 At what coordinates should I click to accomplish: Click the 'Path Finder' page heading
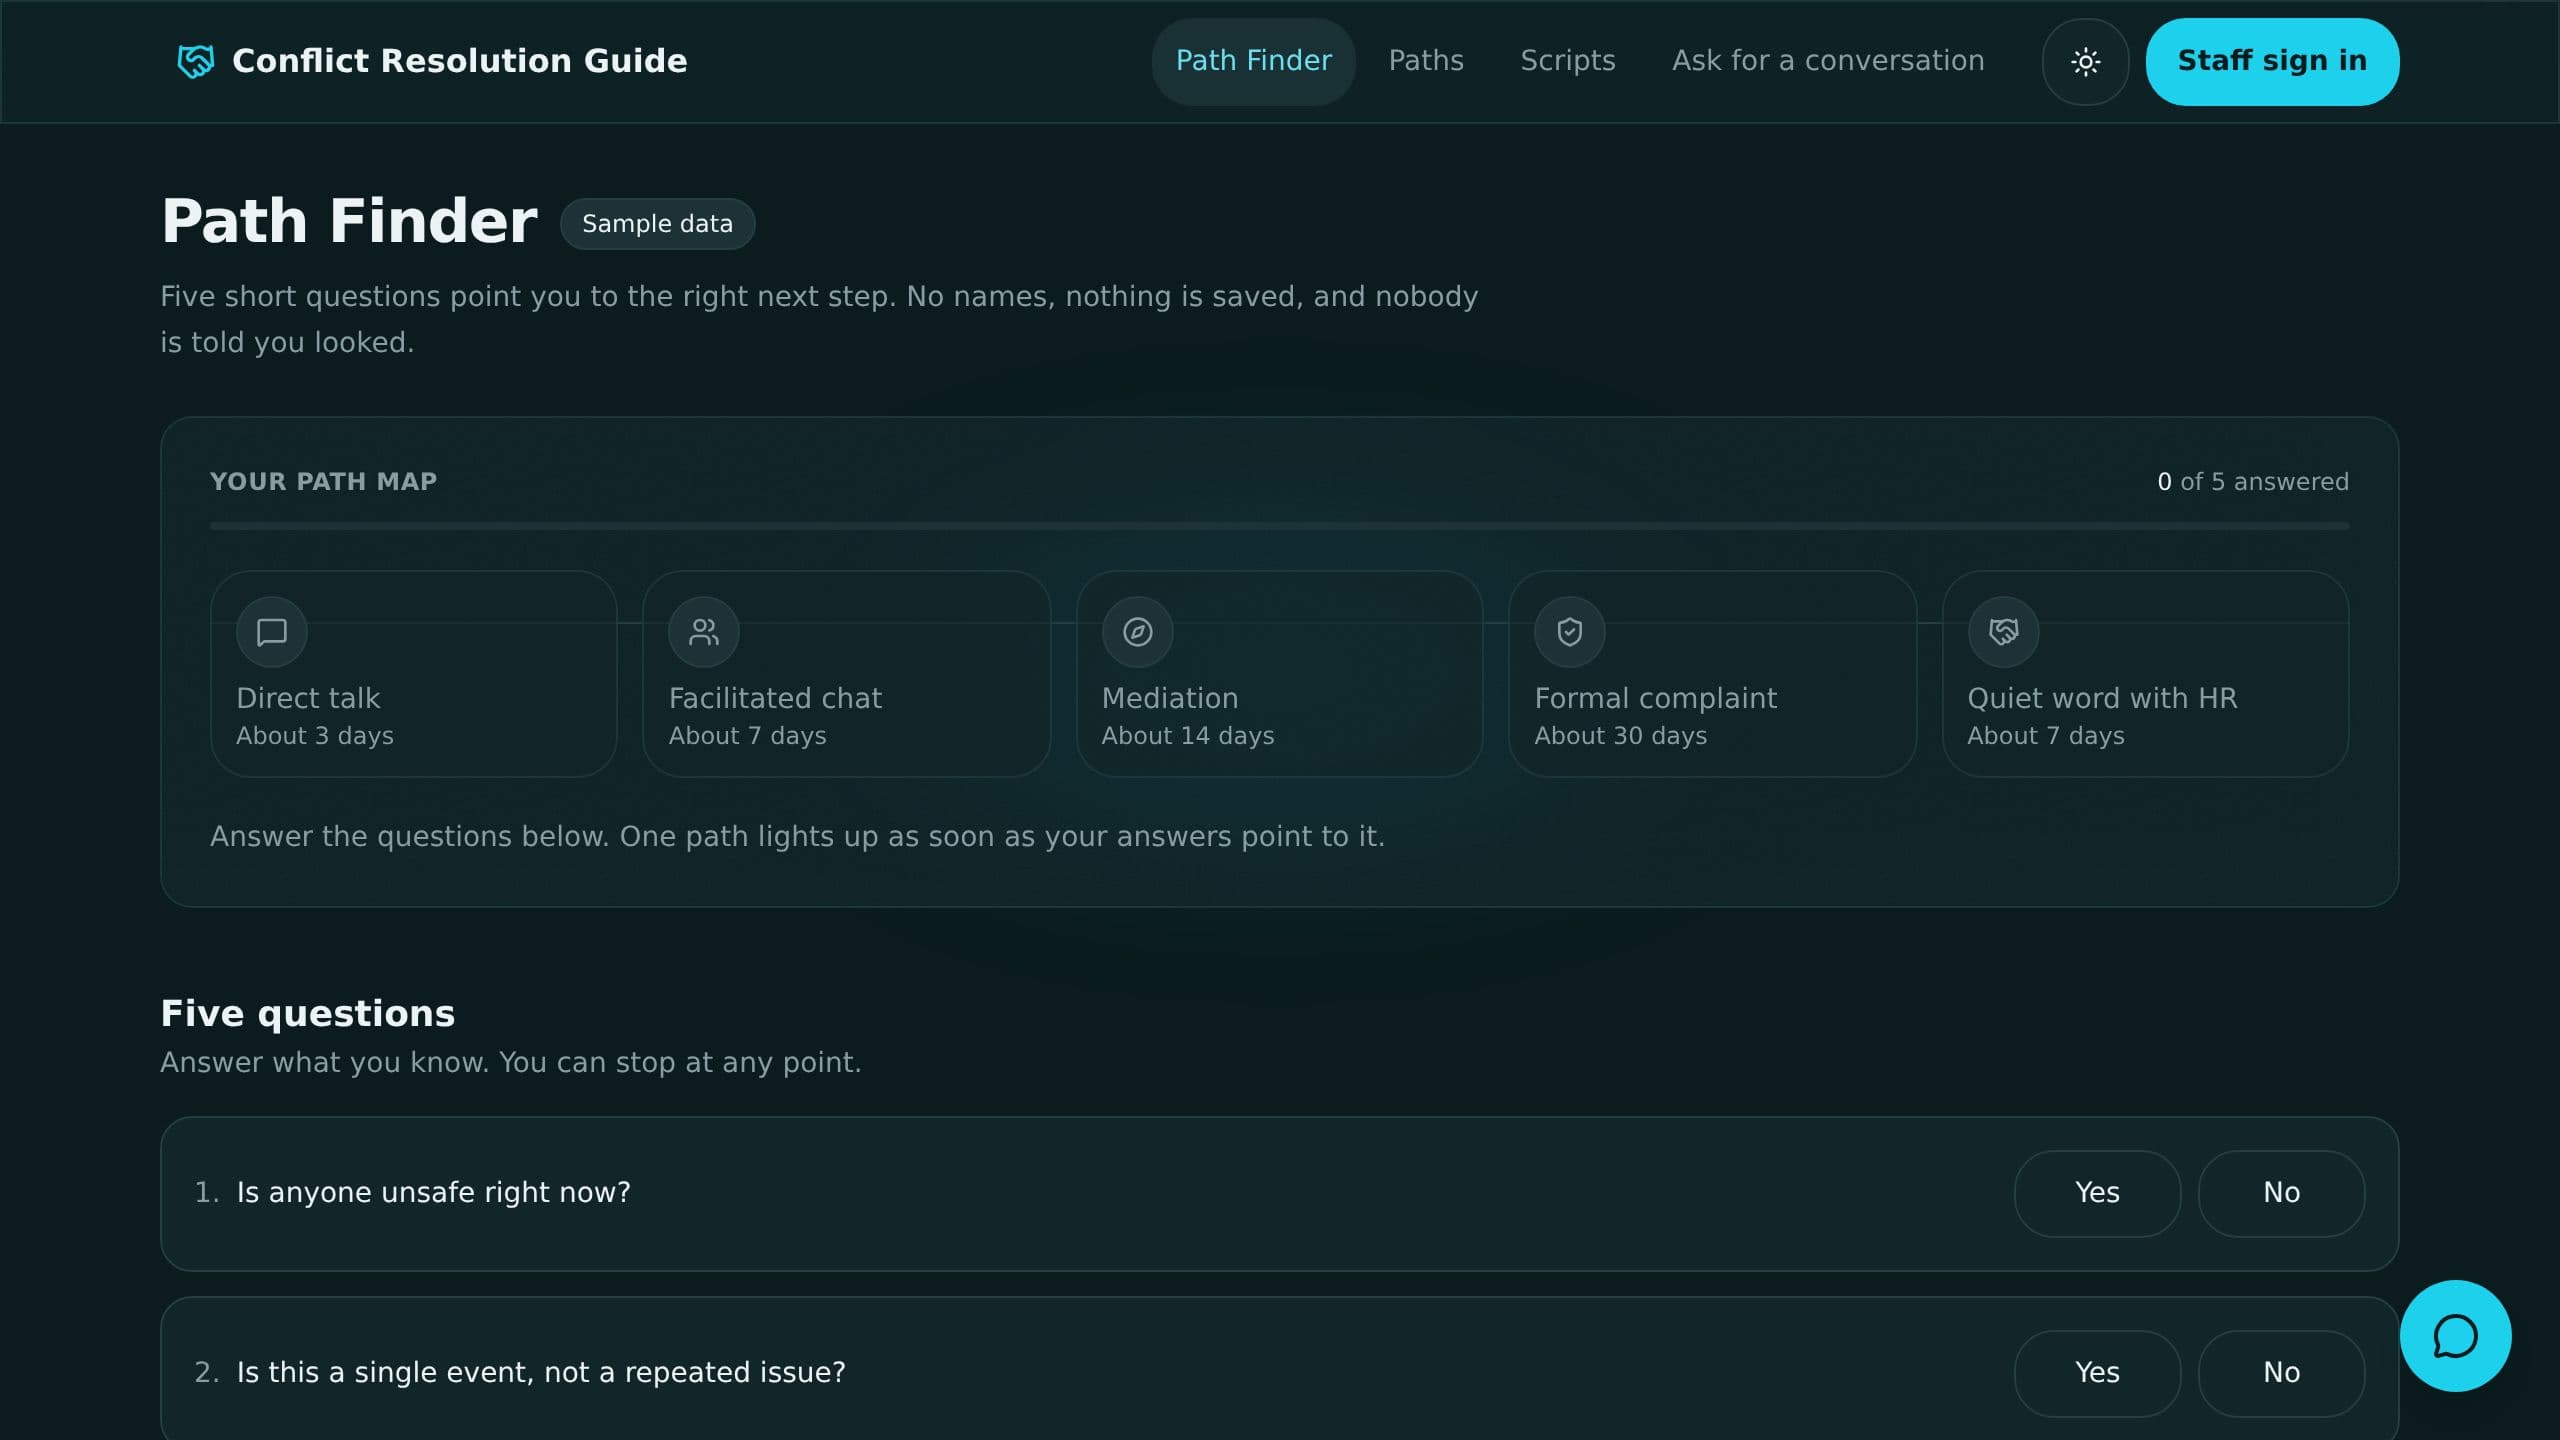(349, 221)
